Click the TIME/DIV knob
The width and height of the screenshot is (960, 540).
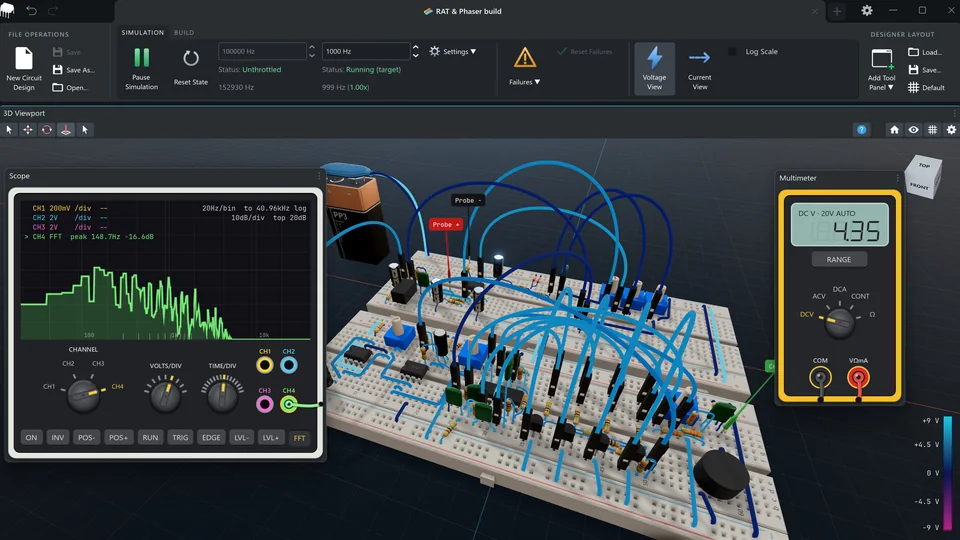point(222,396)
